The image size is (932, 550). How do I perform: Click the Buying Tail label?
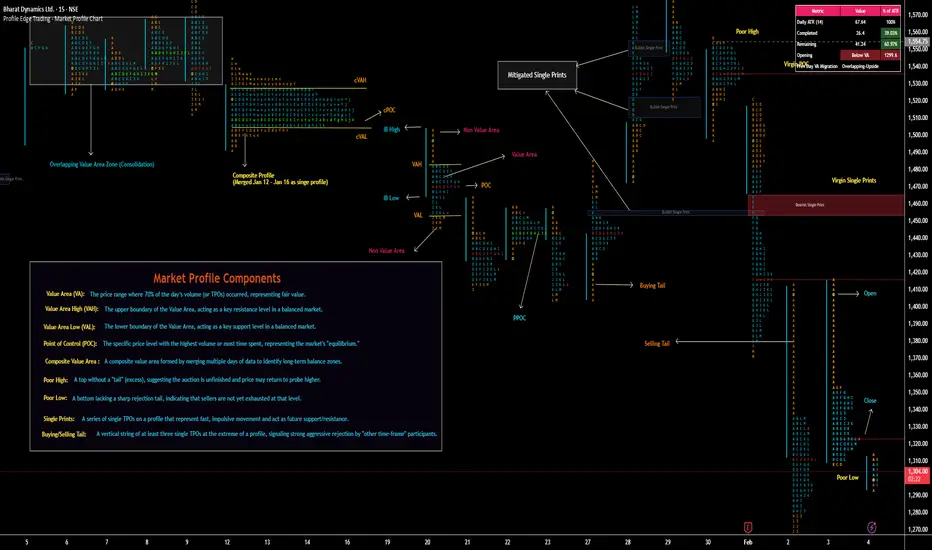652,285
